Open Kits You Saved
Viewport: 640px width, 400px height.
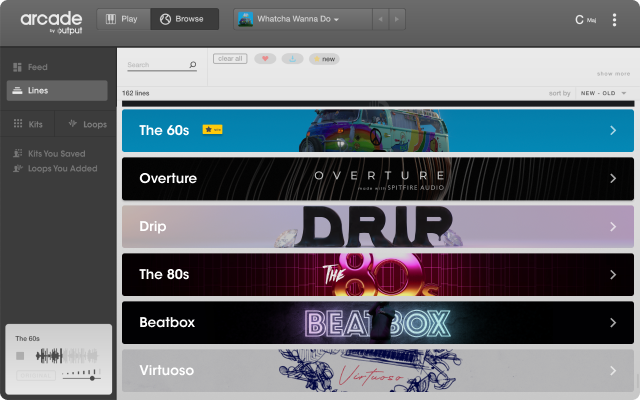coord(50,153)
